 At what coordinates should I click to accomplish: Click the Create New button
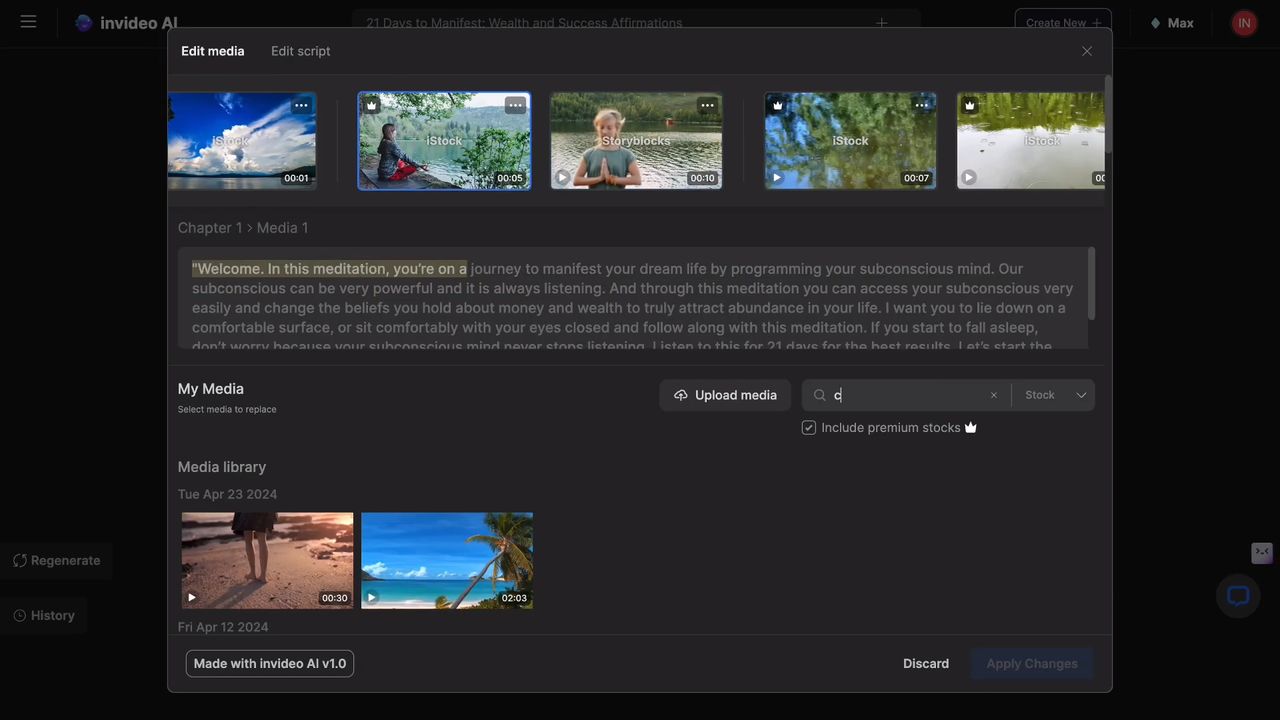point(1063,23)
